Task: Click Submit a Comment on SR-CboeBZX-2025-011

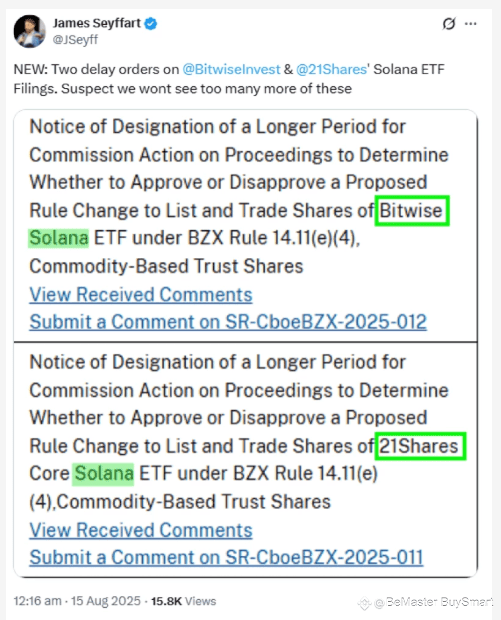Action: [227, 558]
